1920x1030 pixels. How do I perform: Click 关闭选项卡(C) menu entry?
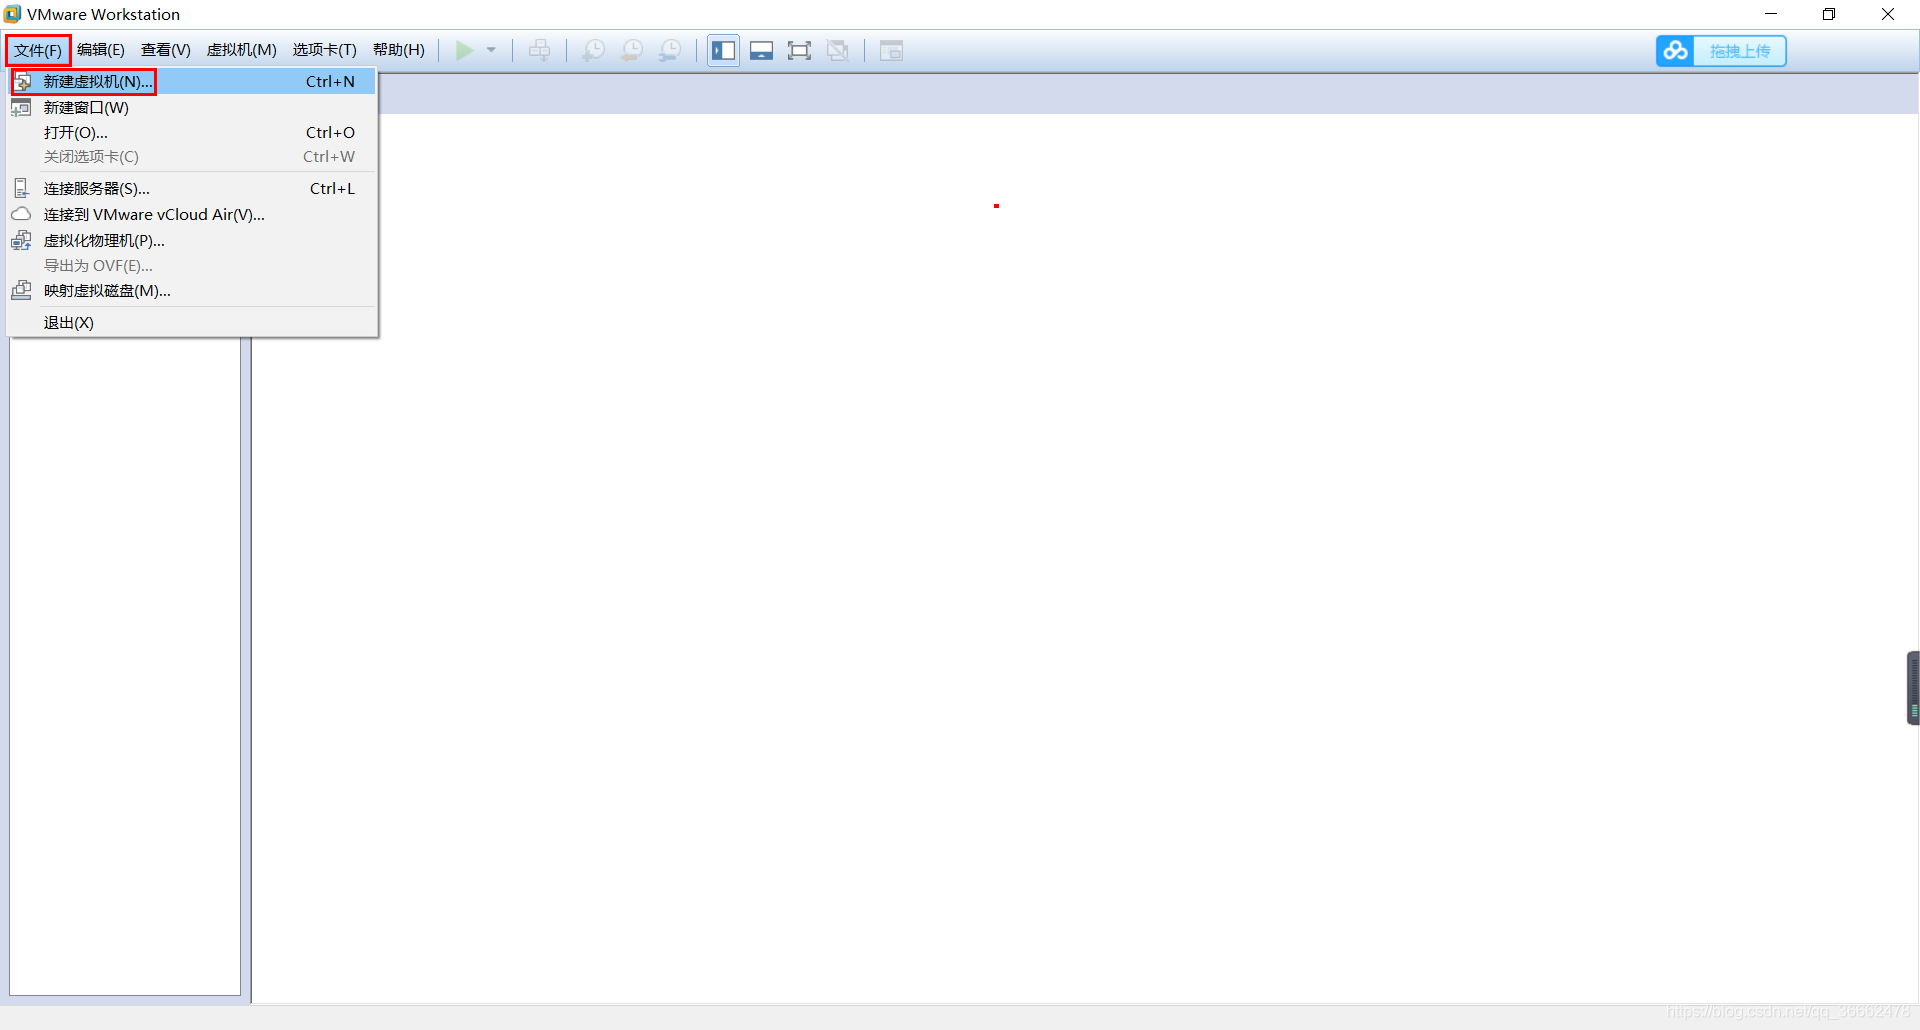pos(192,157)
